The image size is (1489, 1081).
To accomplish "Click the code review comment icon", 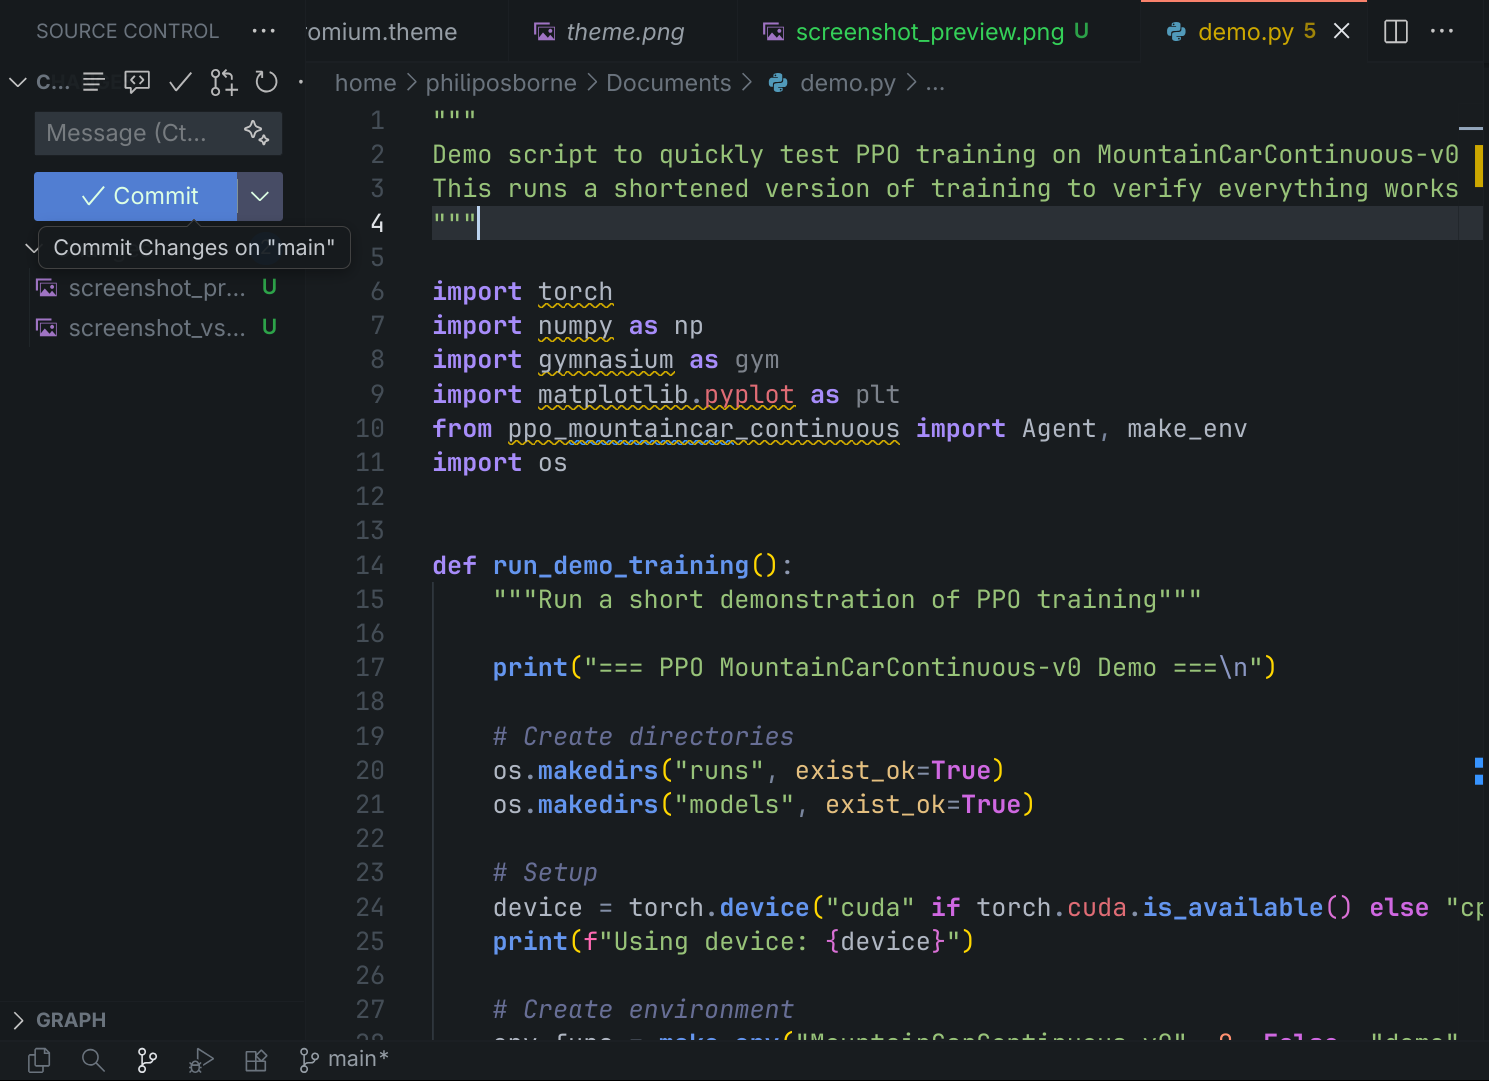I will tap(137, 82).
